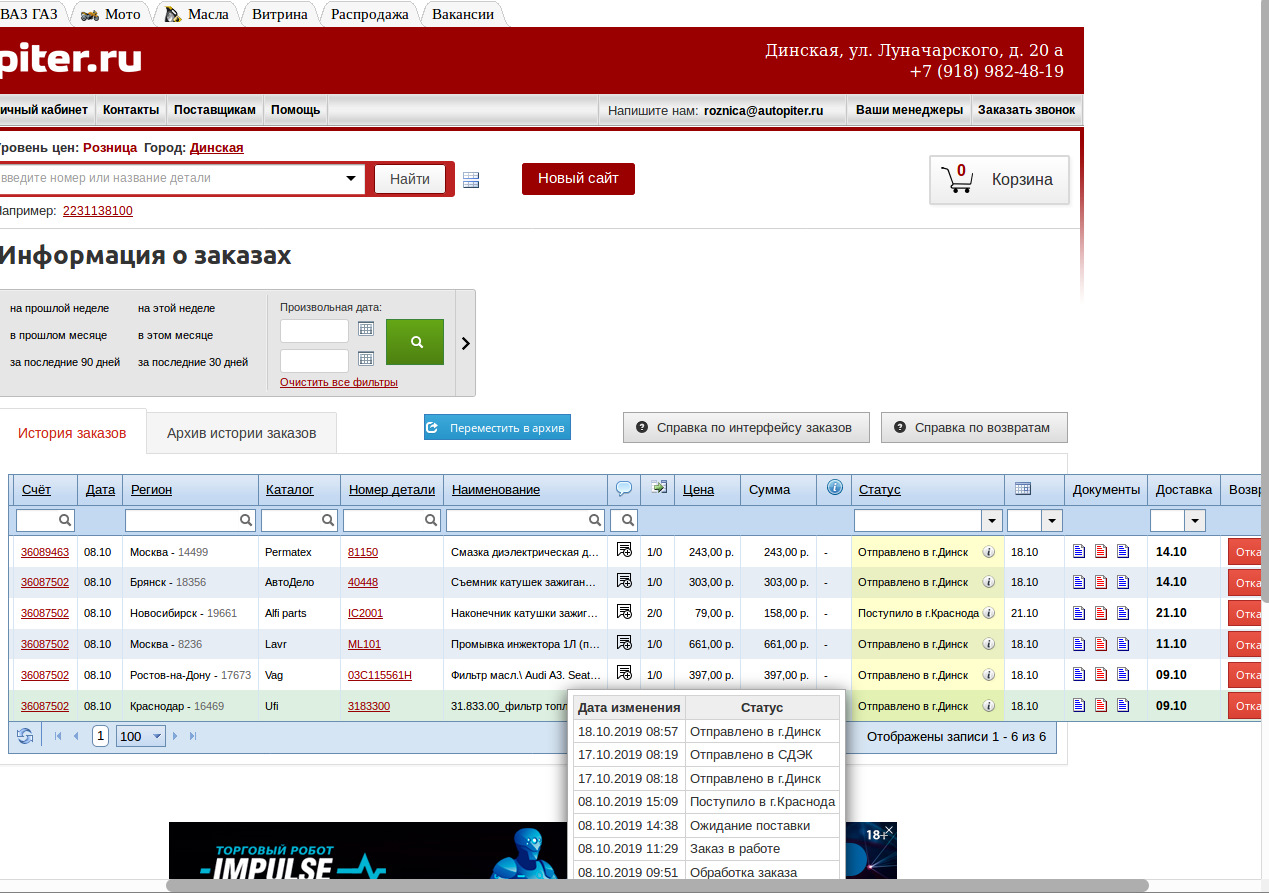Open the Доставка filter dropdown
This screenshot has width=1269, height=893.
click(x=1195, y=520)
